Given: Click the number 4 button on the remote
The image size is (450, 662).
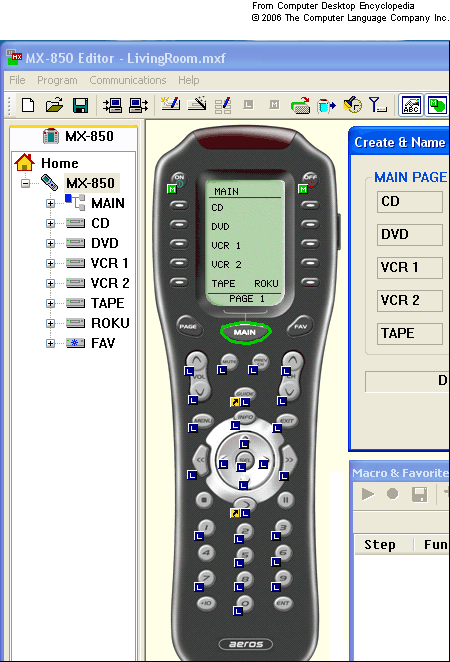Looking at the screenshot, I should [x=206, y=552].
